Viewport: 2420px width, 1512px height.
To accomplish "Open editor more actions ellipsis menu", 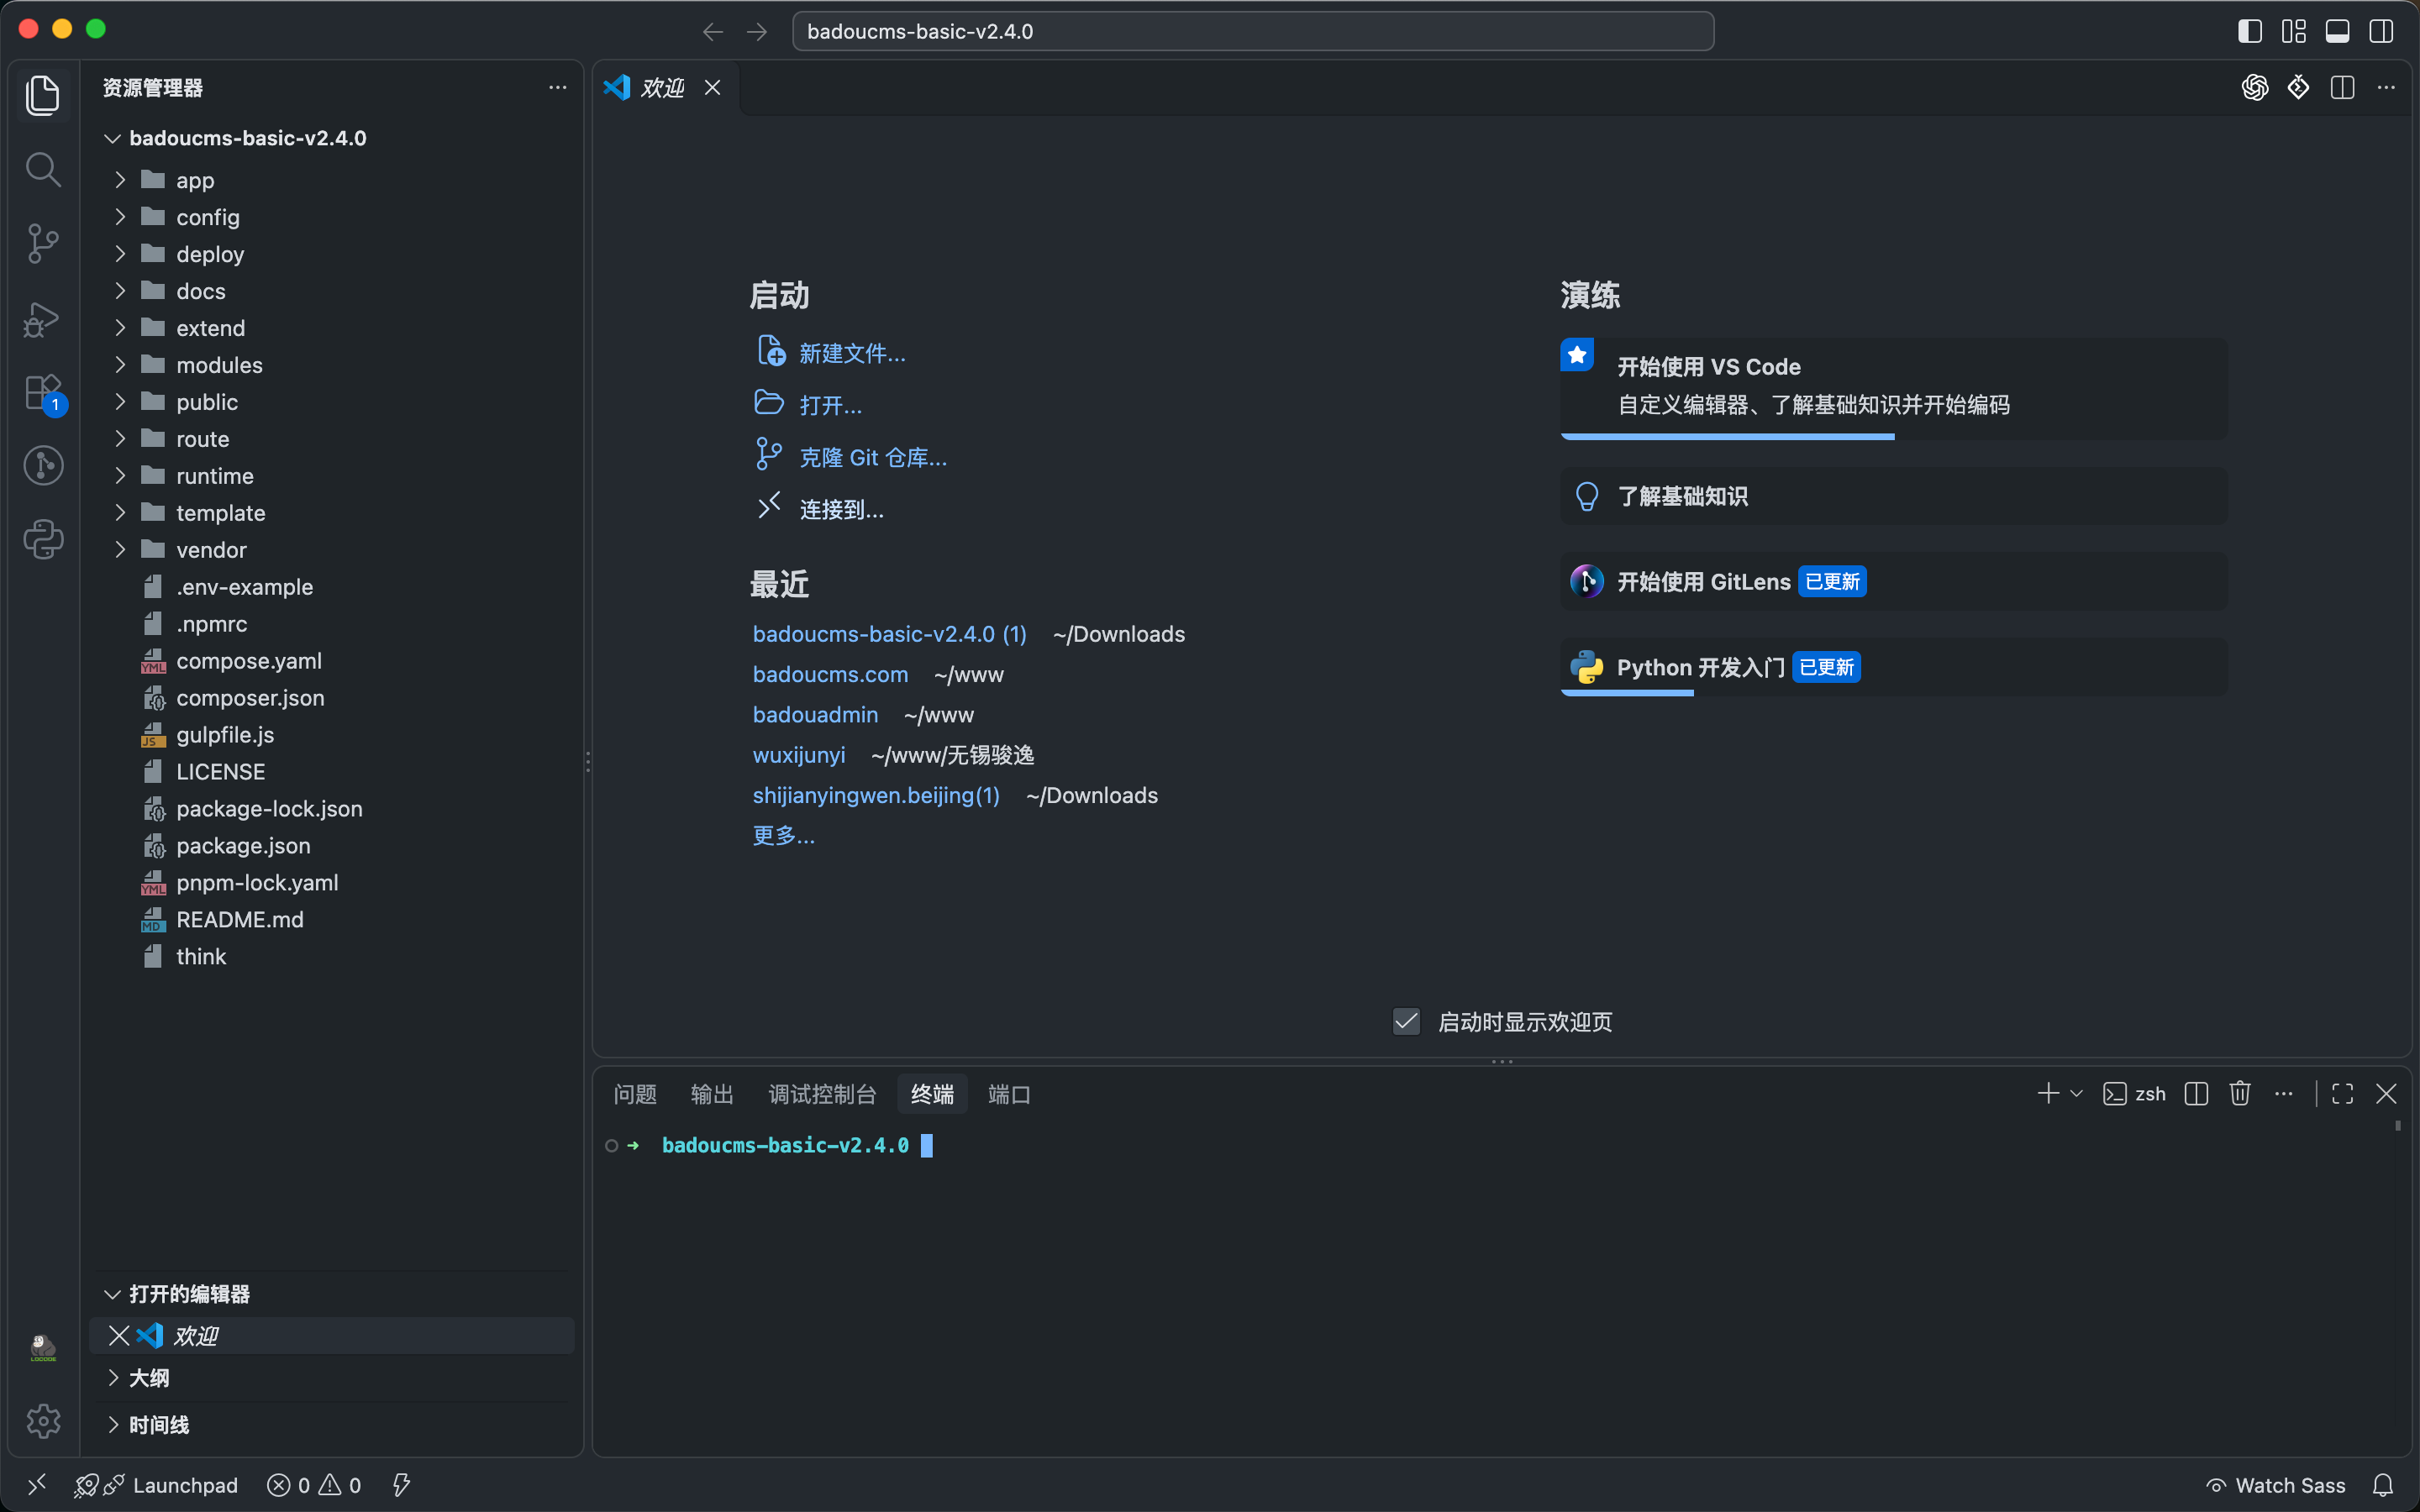I will pos(2386,88).
